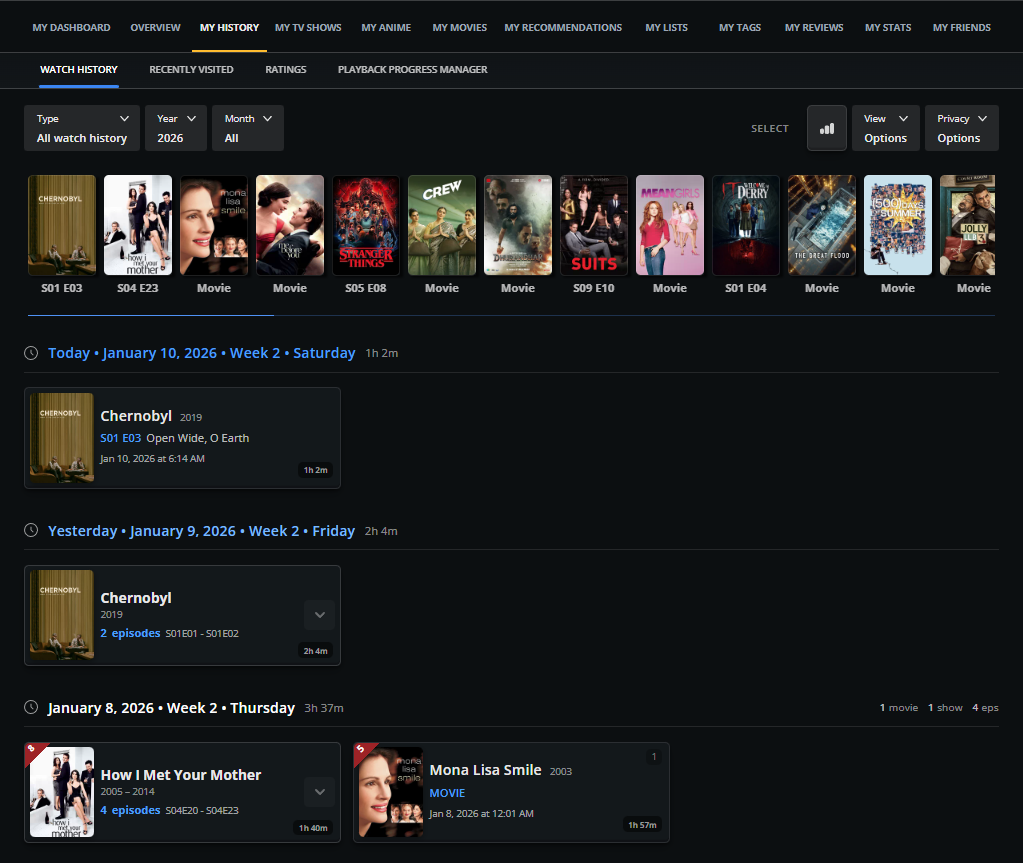
Task: Open the Playback Progress Manager tab
Action: tap(412, 70)
